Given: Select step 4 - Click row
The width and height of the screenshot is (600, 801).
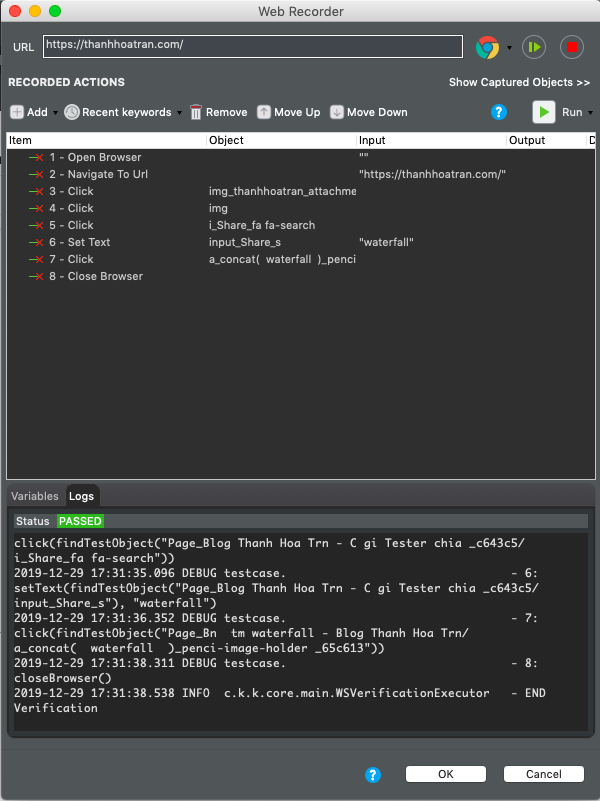Looking at the screenshot, I should [301, 208].
